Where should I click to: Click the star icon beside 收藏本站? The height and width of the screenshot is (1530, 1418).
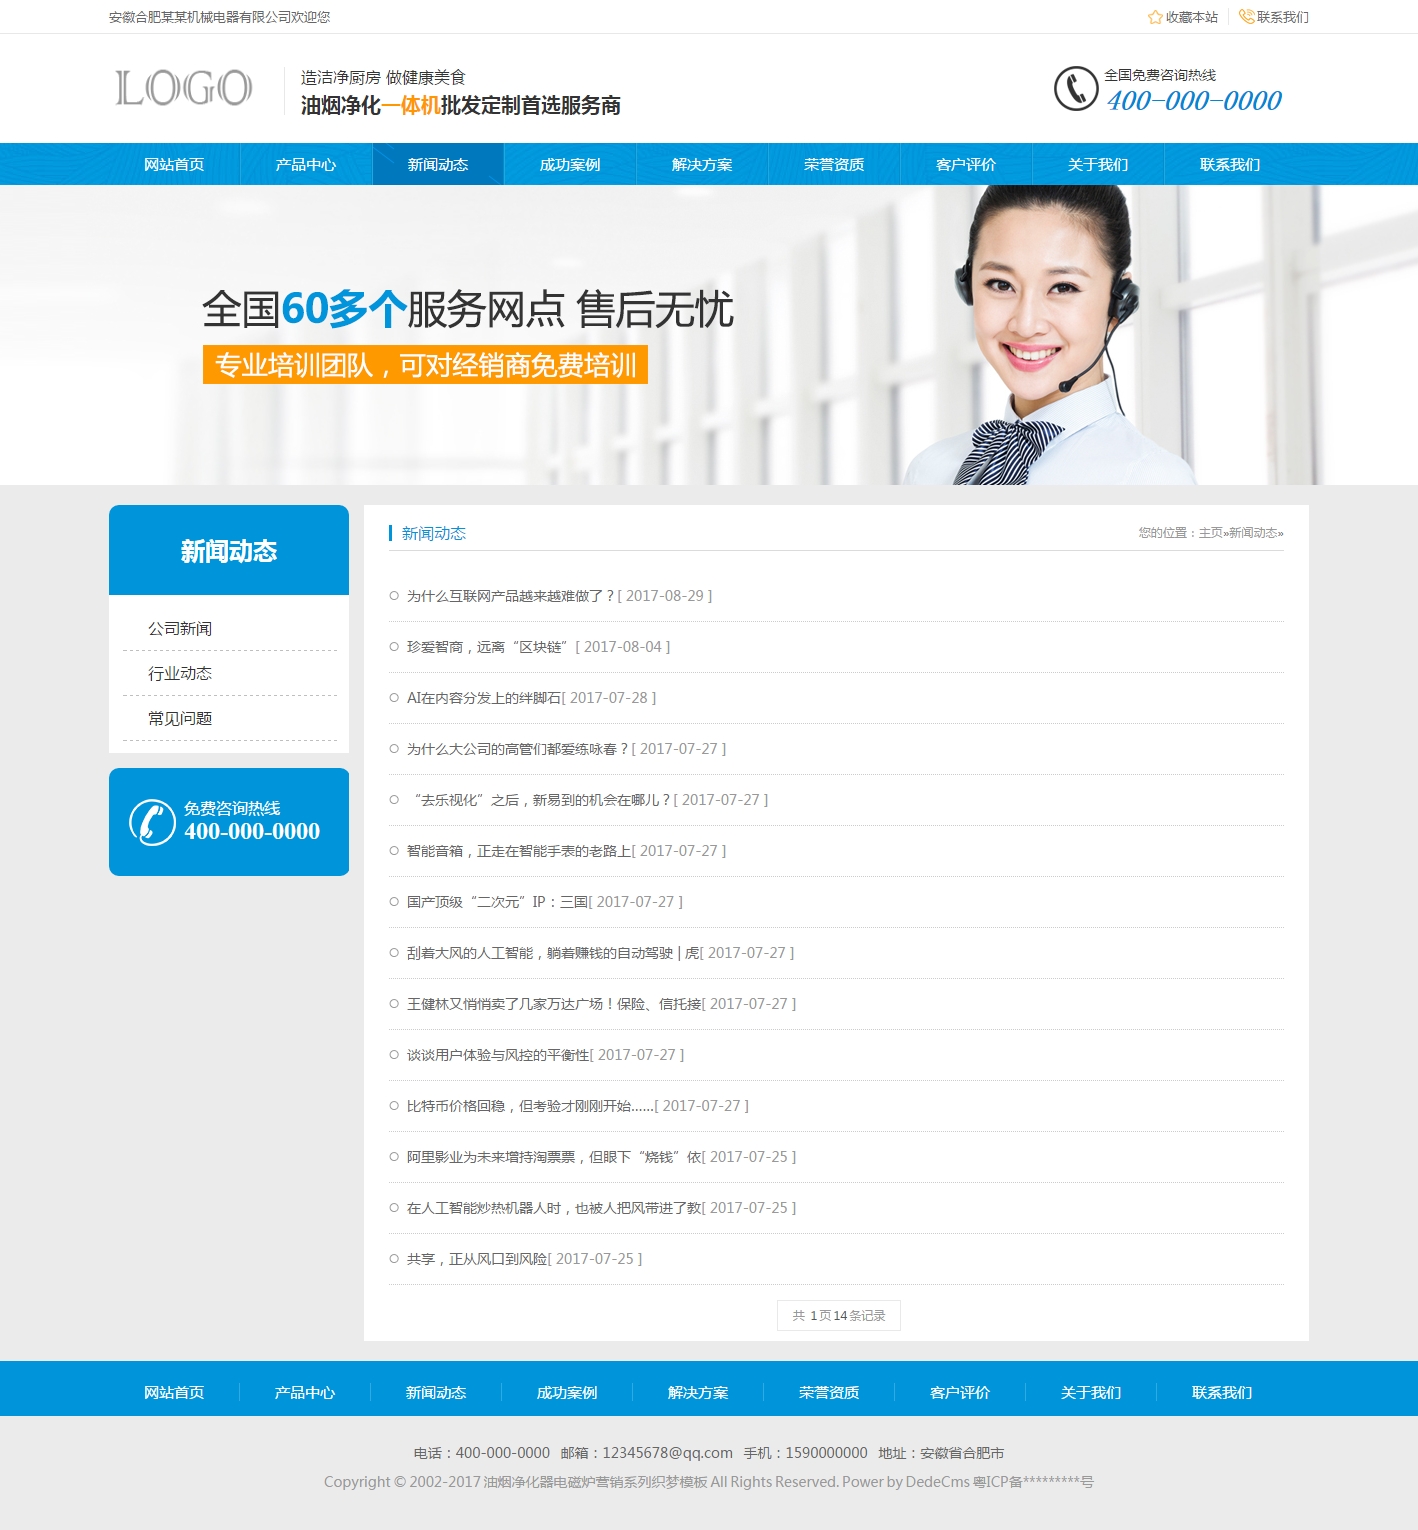tap(1155, 17)
